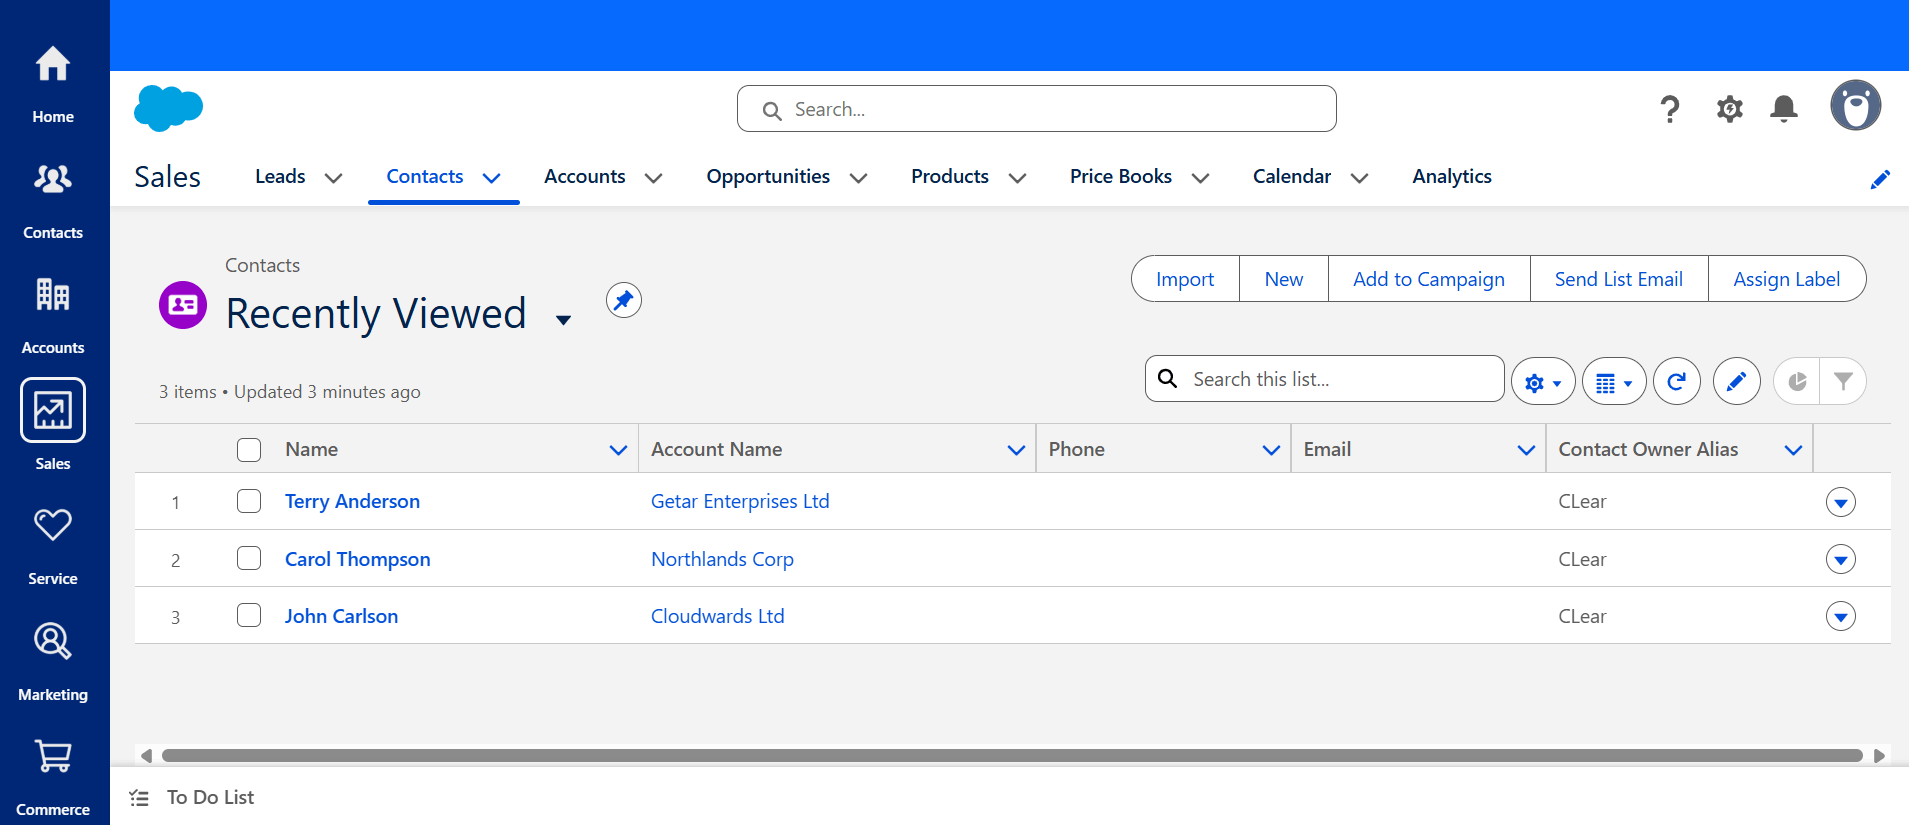This screenshot has width=1909, height=825.
Task: Click the inline edit list pencil button
Action: coord(1737,381)
